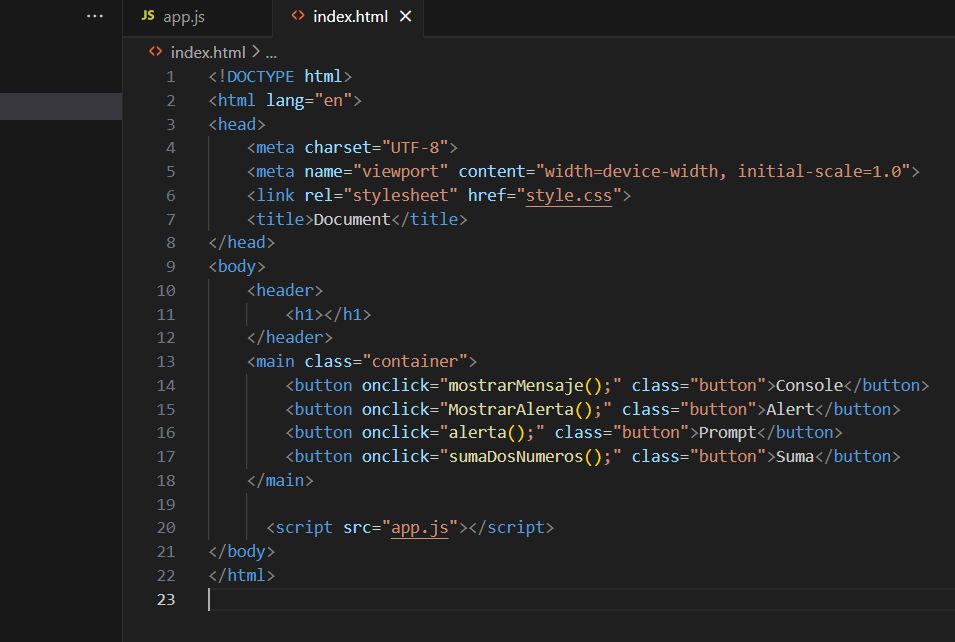Open the sidebar more actions ellipsis
Viewport: 955px width, 642px height.
pos(95,16)
